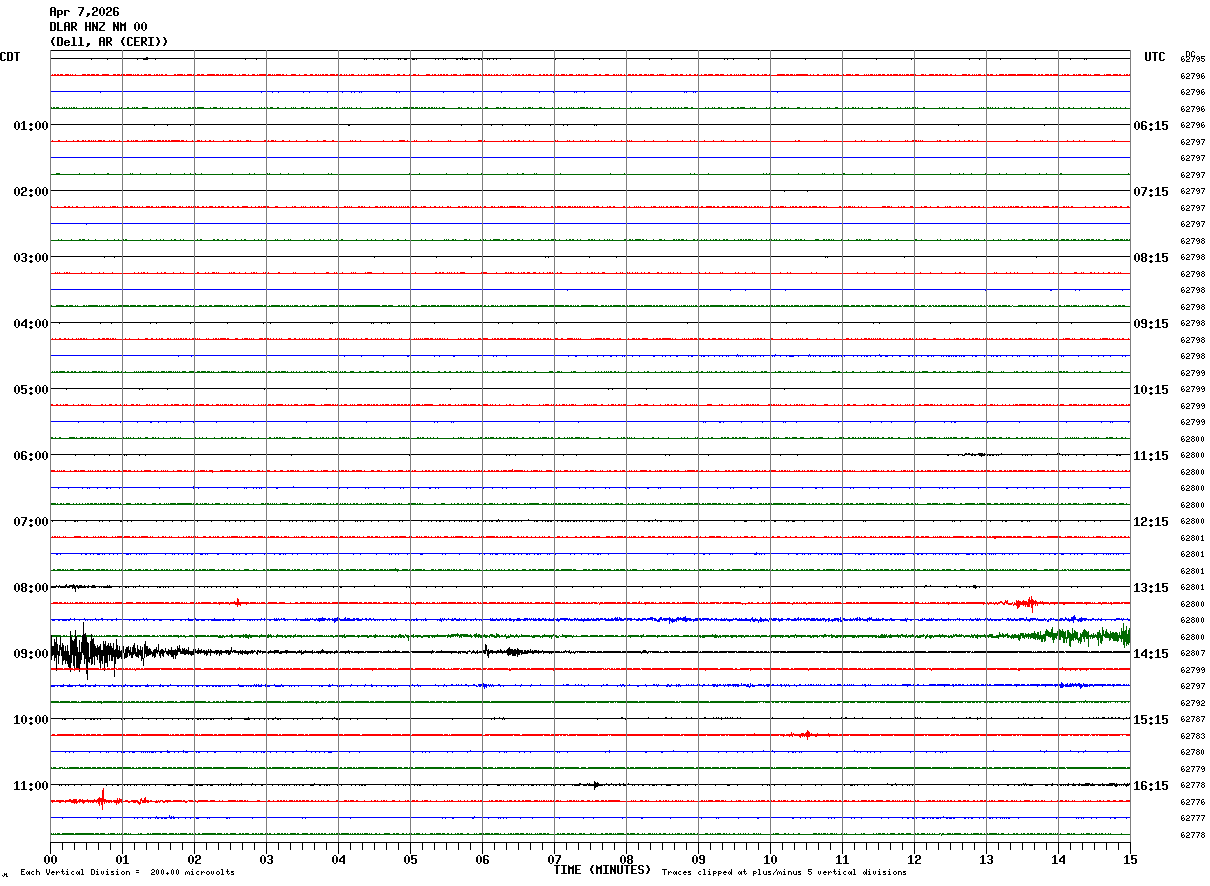
Task: Click the 12 minute axis tick label
Action: [x=914, y=860]
